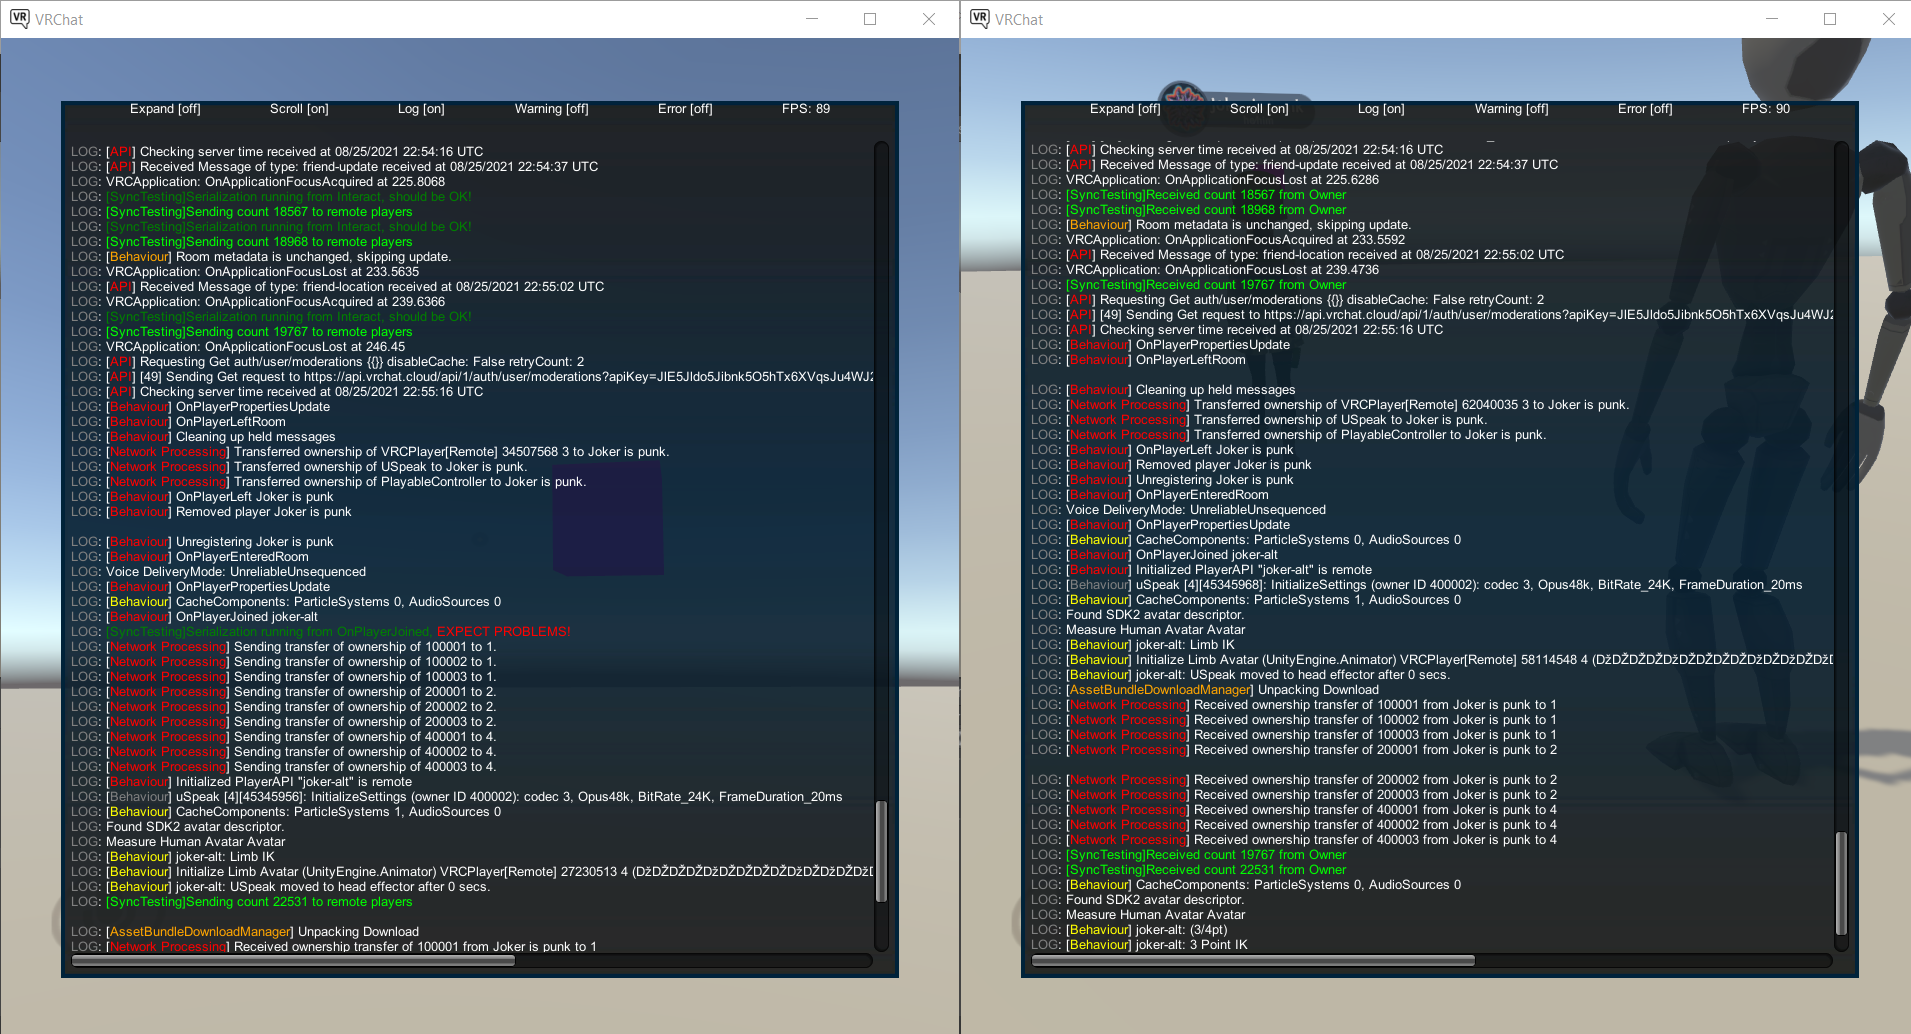Viewport: 1911px width, 1034px height.
Task: Click 'OnPlayerJoined joker-alt' line in right window
Action: click(x=1154, y=555)
